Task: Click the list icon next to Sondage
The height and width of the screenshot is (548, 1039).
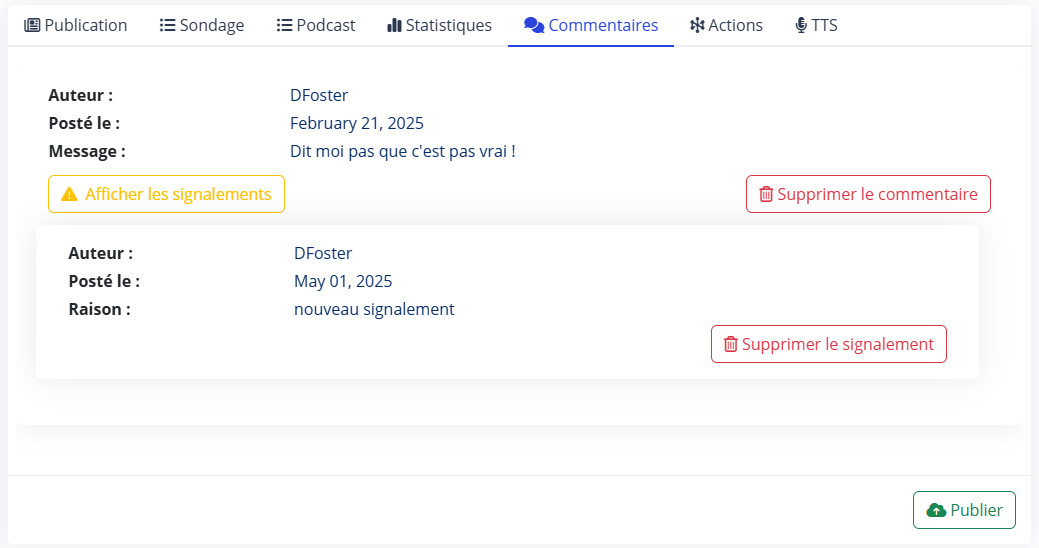Action: [x=168, y=25]
